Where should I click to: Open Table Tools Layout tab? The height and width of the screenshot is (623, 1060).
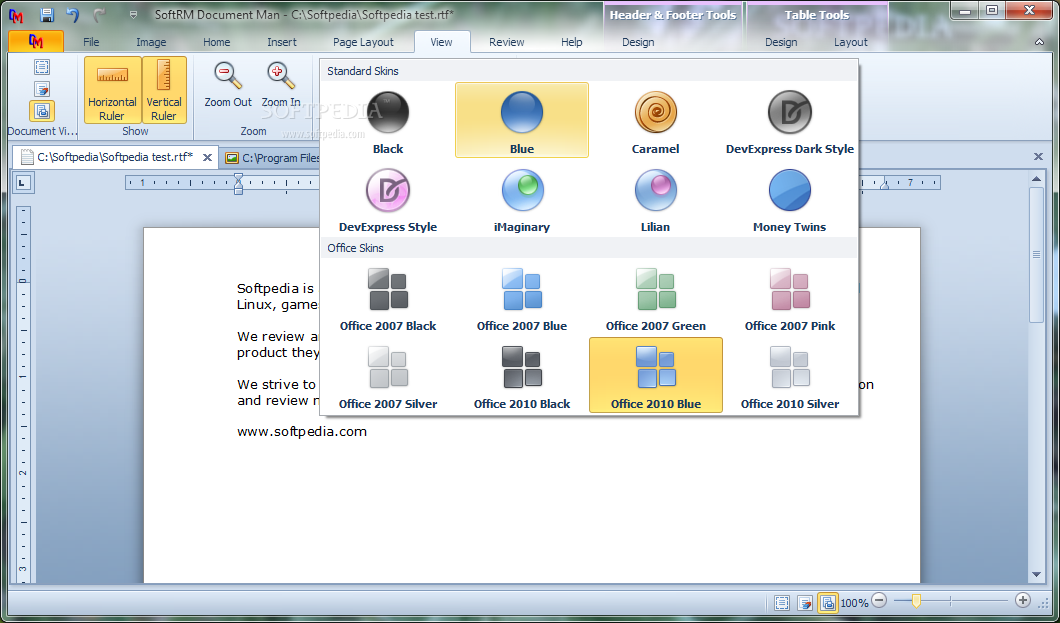[x=850, y=42]
